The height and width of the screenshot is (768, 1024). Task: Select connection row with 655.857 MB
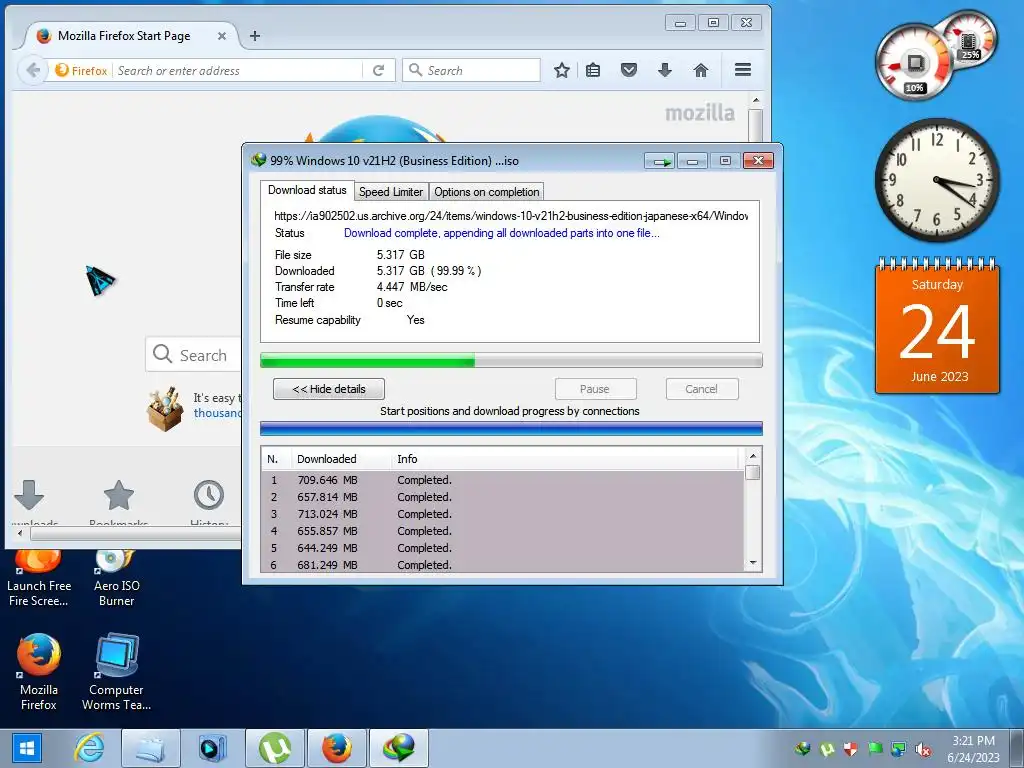[x=502, y=531]
